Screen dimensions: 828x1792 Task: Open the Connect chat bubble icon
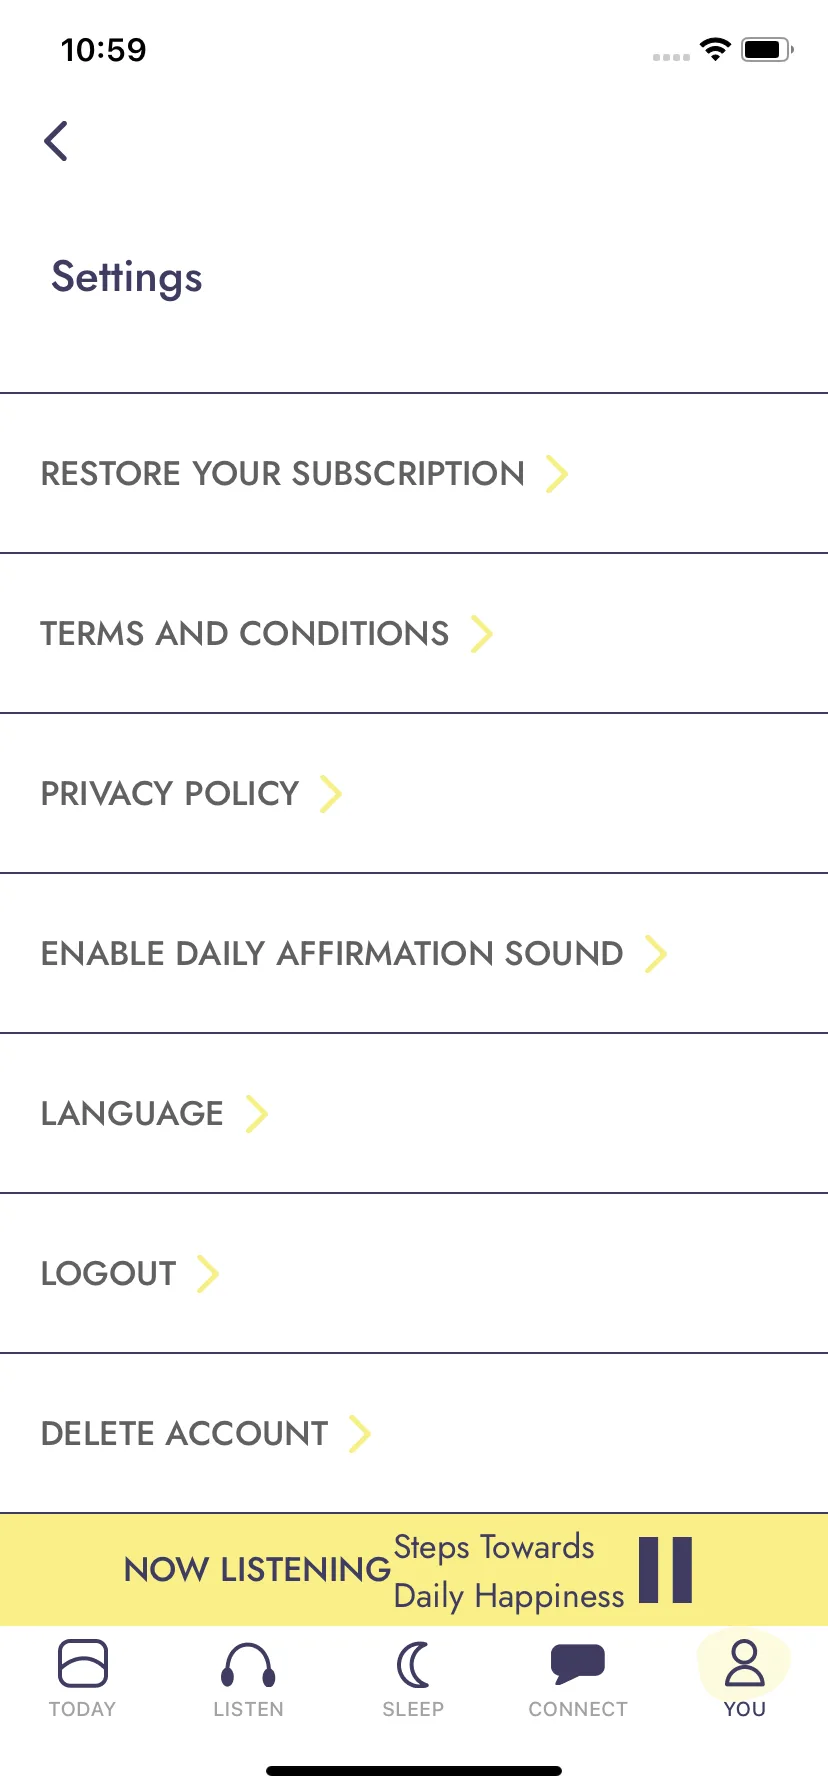point(578,1664)
